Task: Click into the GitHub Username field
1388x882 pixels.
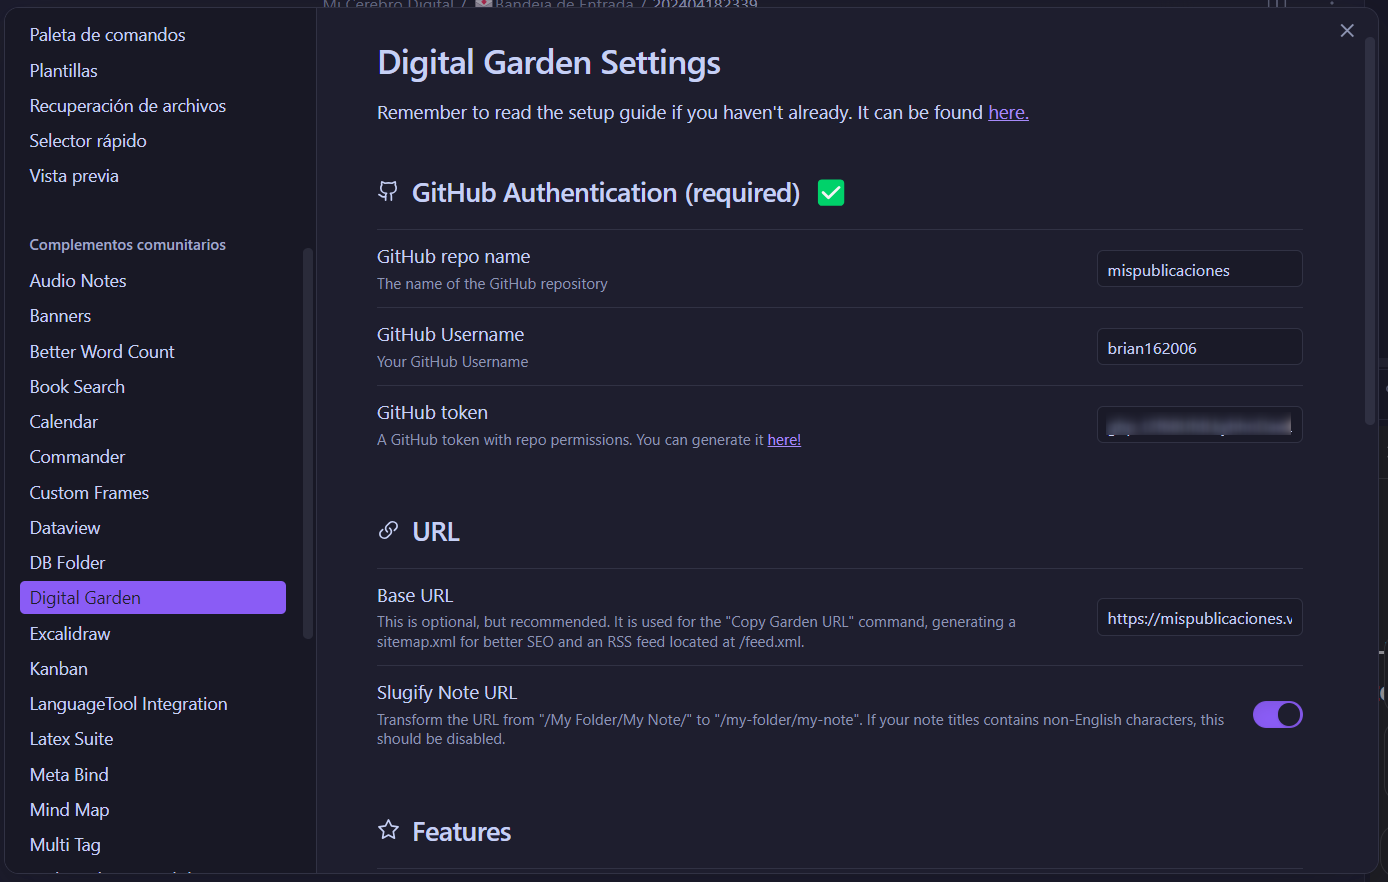Action: pyautogui.click(x=1199, y=348)
